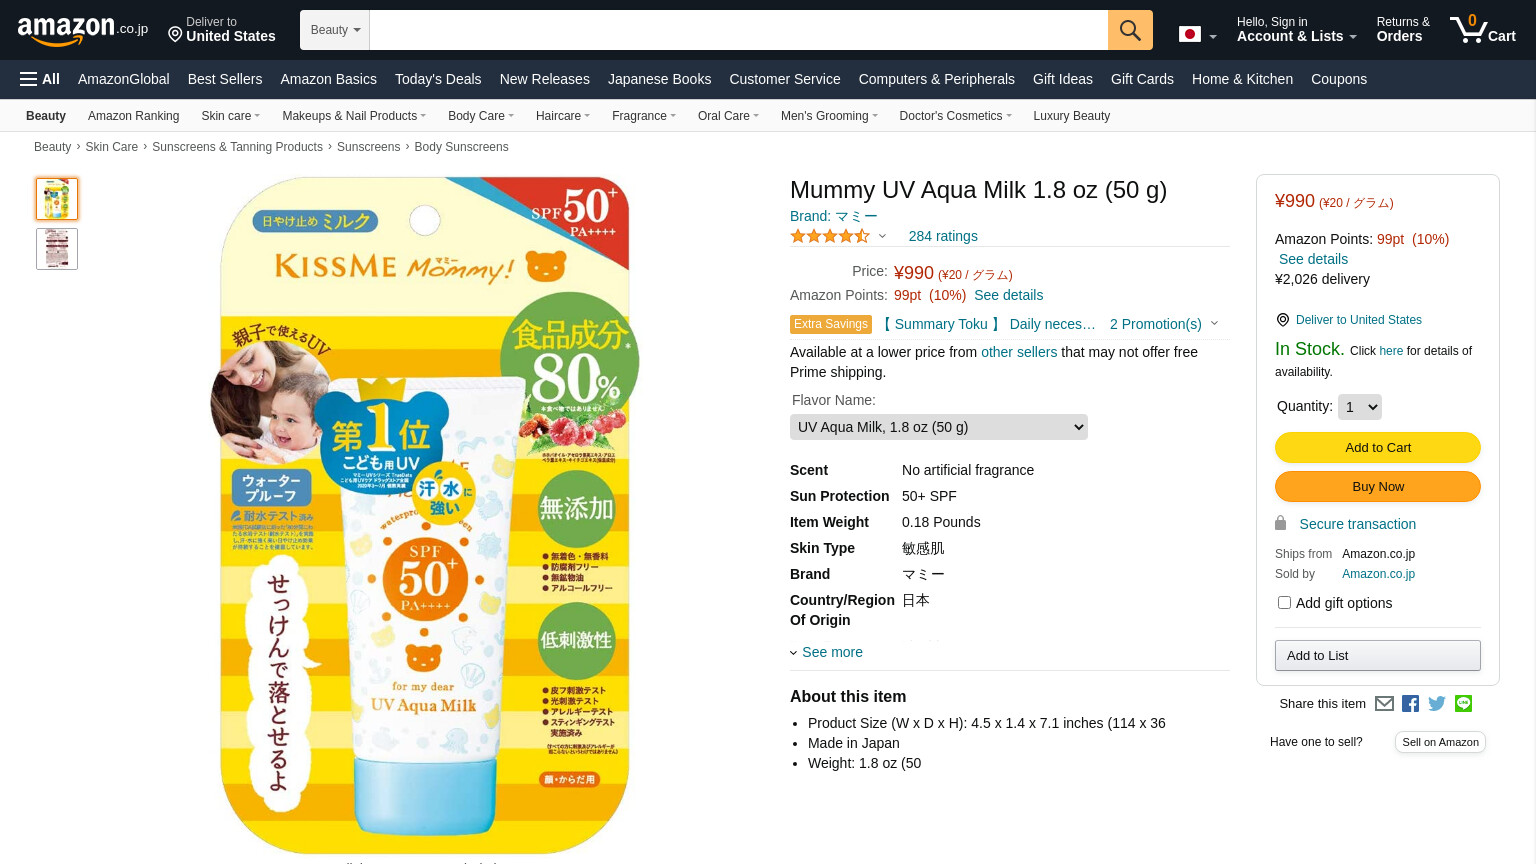Click the orange search magnifier button
The image size is (1536, 864).
point(1130,30)
